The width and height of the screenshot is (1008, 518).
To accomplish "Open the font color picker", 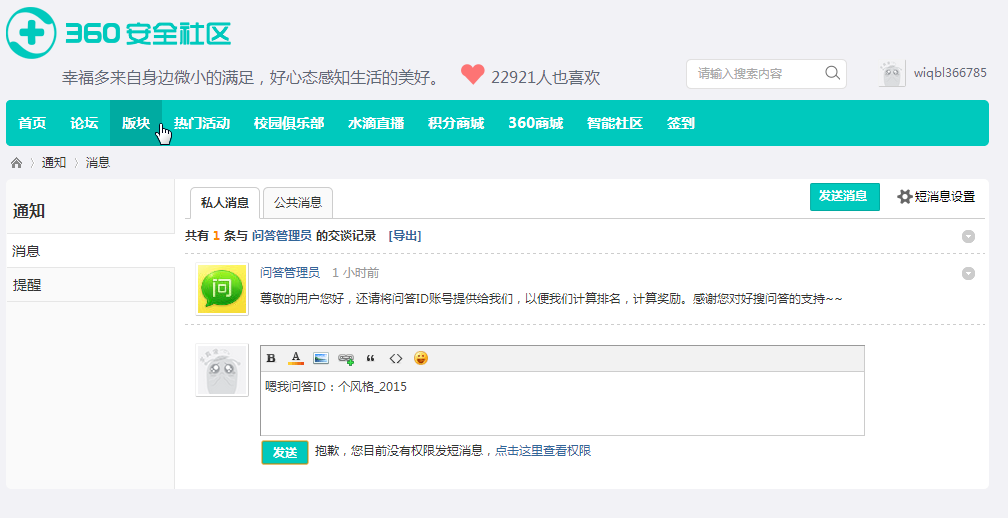I will [296, 358].
